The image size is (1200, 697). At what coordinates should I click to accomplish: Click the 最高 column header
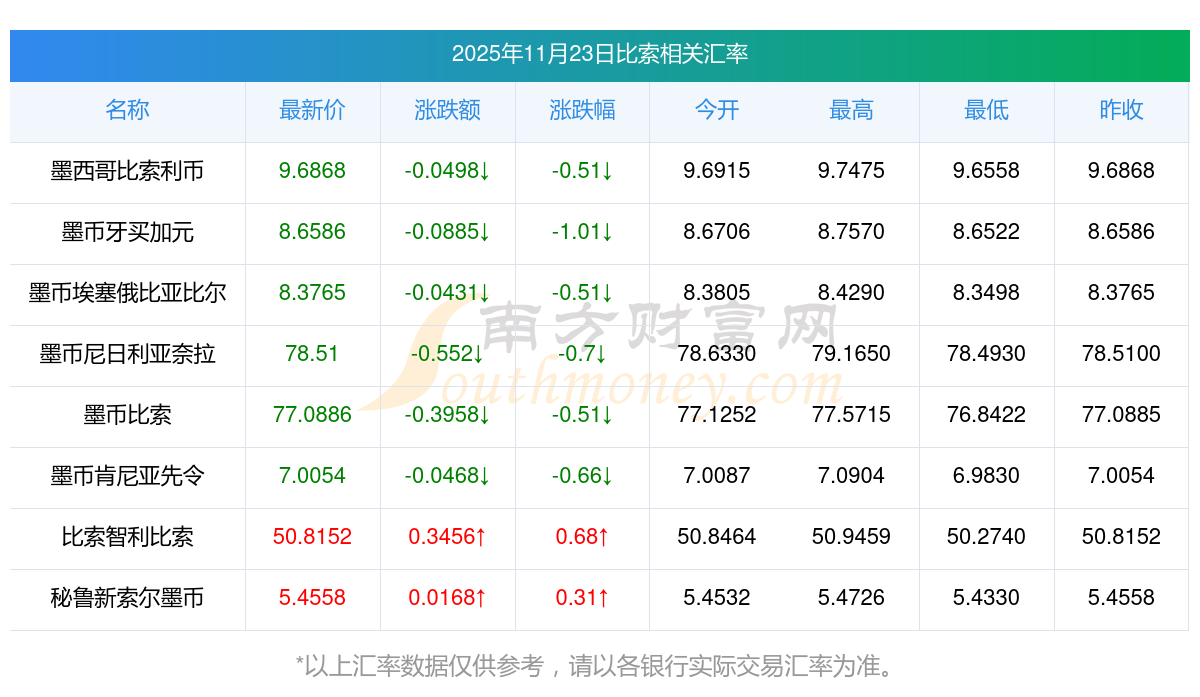[x=852, y=110]
